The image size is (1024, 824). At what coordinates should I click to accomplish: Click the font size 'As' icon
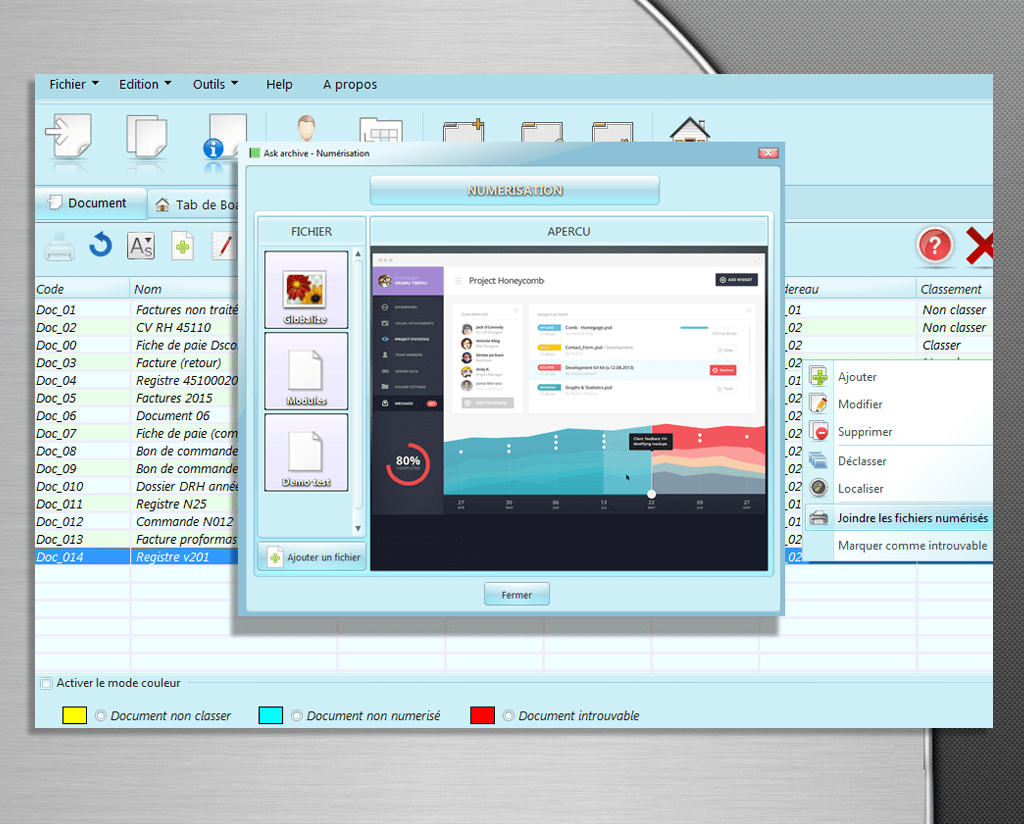(141, 246)
